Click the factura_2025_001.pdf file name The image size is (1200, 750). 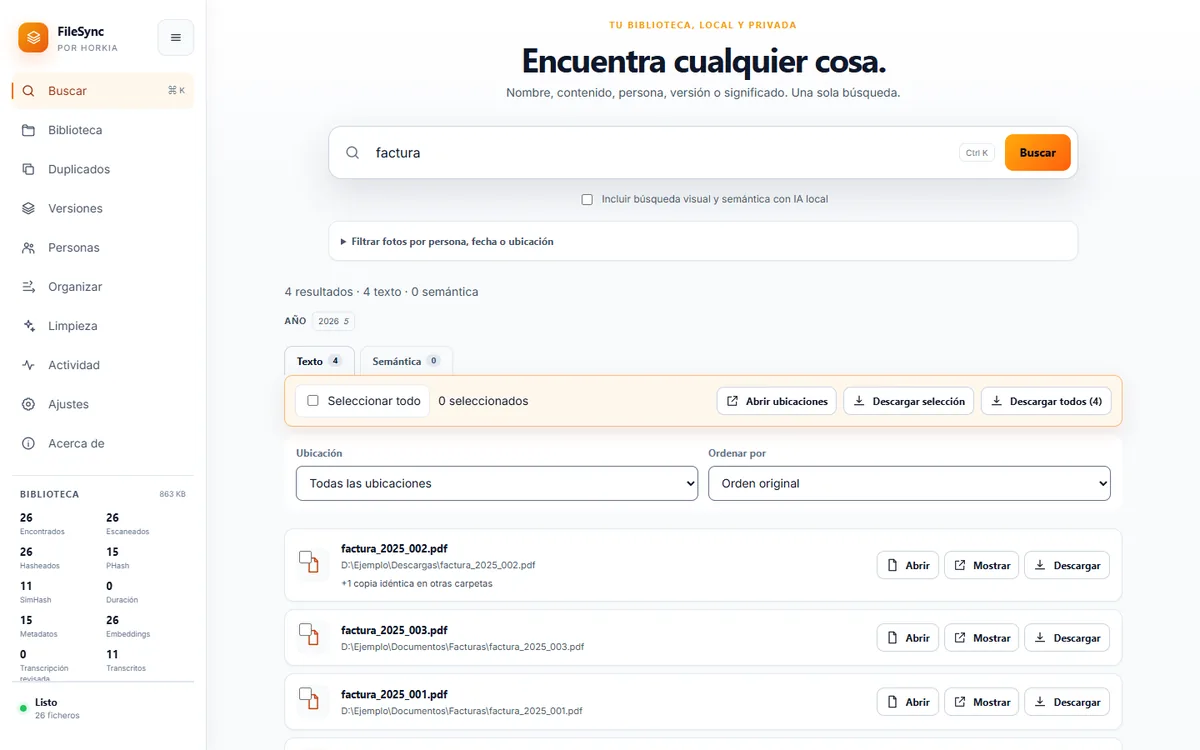pyautogui.click(x=394, y=694)
